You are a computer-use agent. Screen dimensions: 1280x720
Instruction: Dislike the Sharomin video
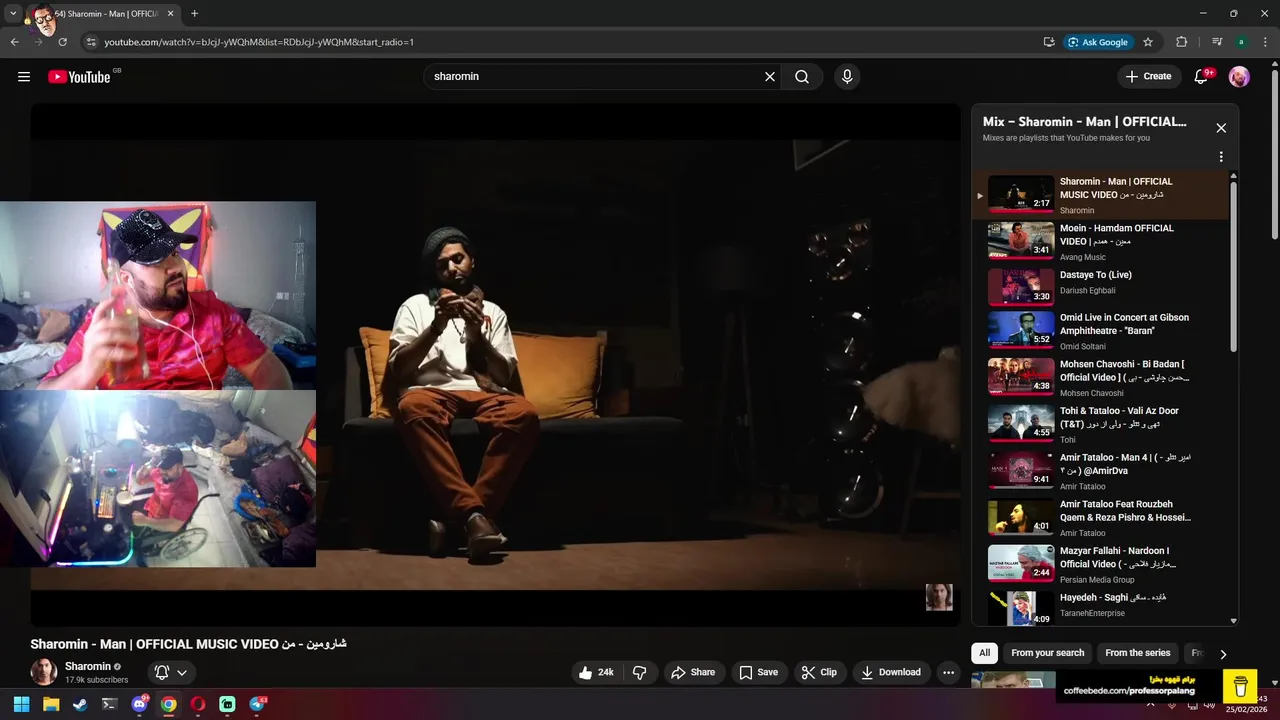click(640, 673)
